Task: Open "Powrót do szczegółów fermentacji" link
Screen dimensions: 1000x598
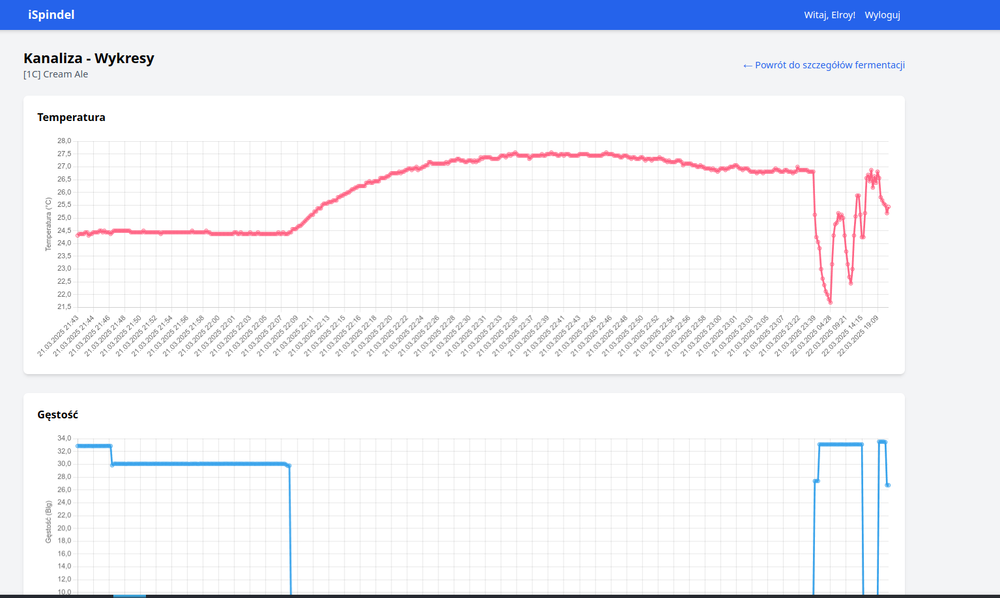Action: (x=824, y=64)
